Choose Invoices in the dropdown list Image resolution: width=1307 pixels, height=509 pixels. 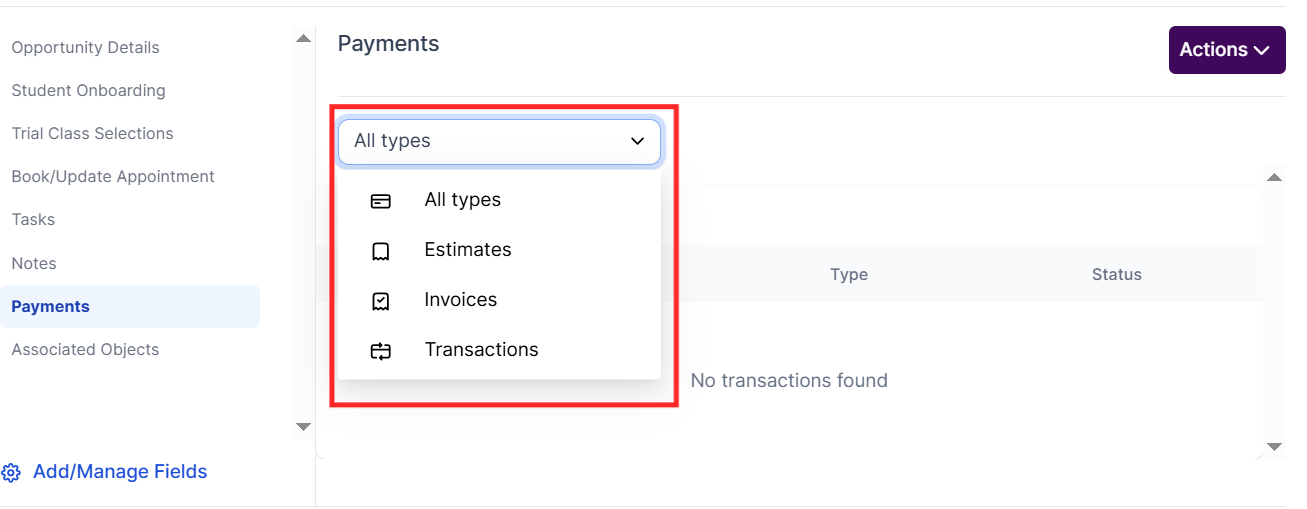[x=460, y=300]
